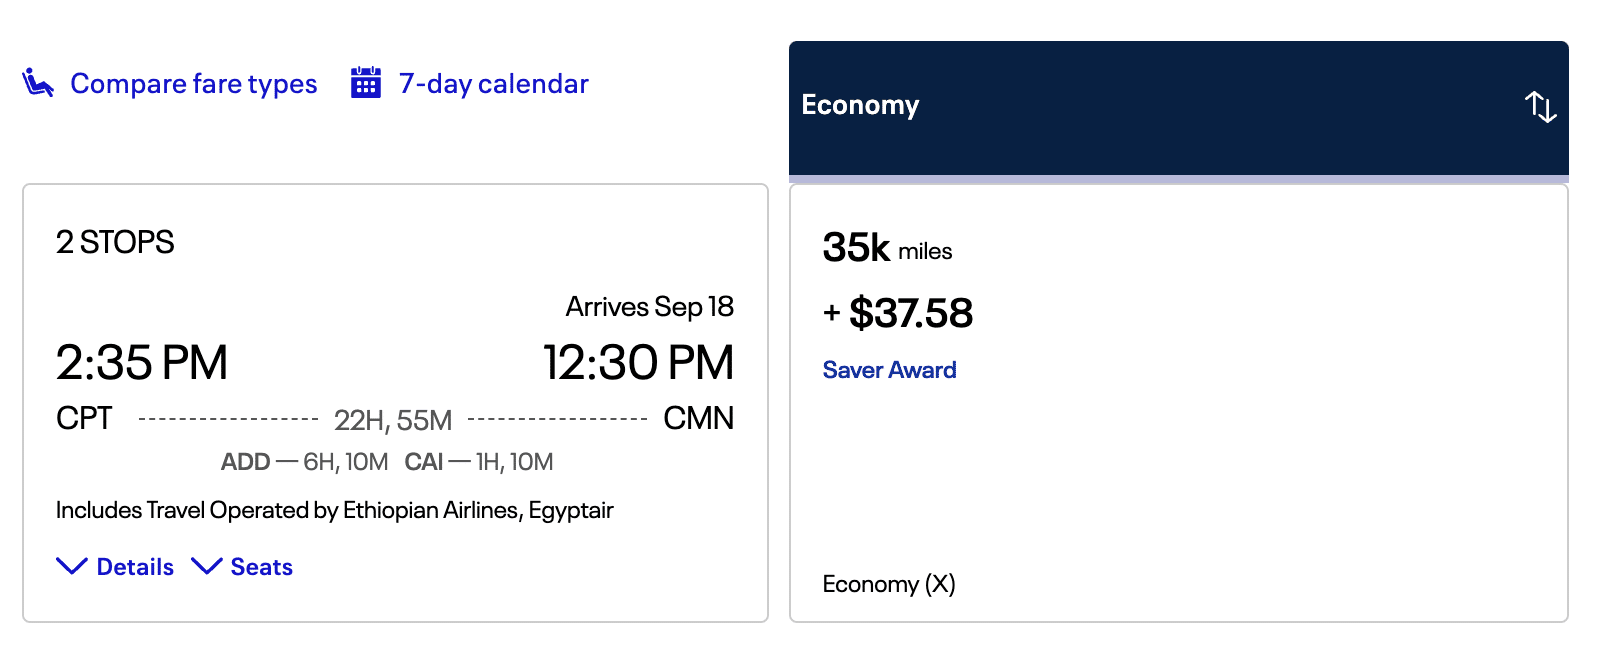1598x656 pixels.
Task: Sort results using the Economy sort arrows
Action: click(1540, 106)
